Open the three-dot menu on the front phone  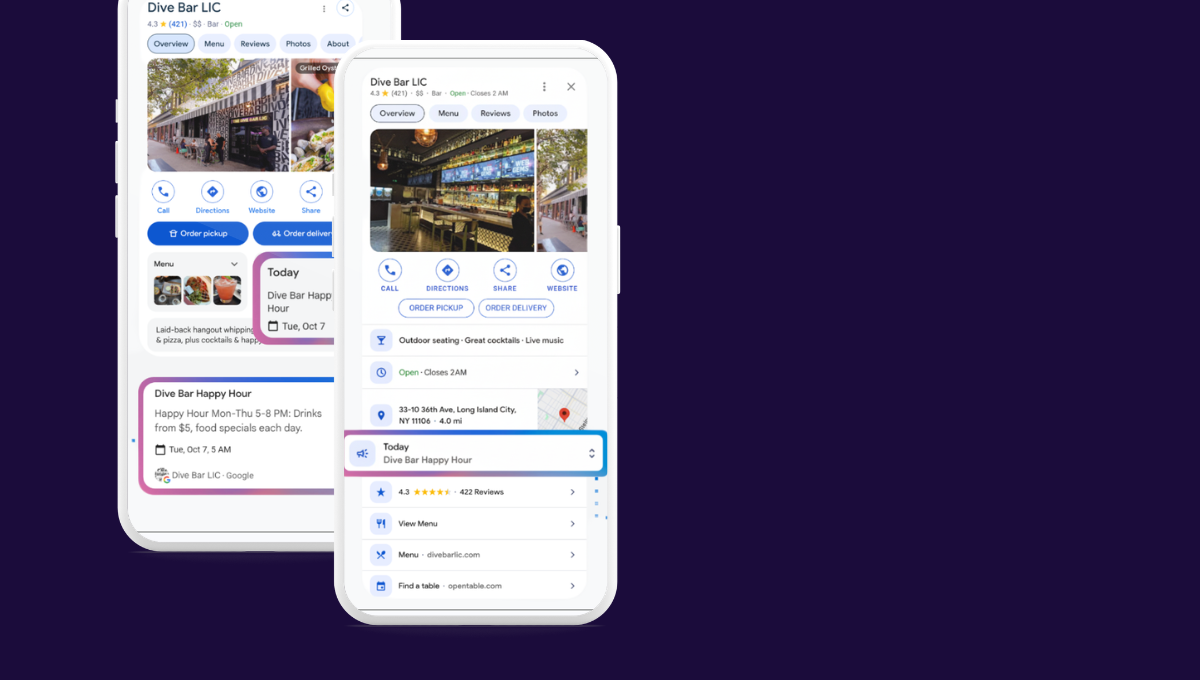click(x=544, y=87)
